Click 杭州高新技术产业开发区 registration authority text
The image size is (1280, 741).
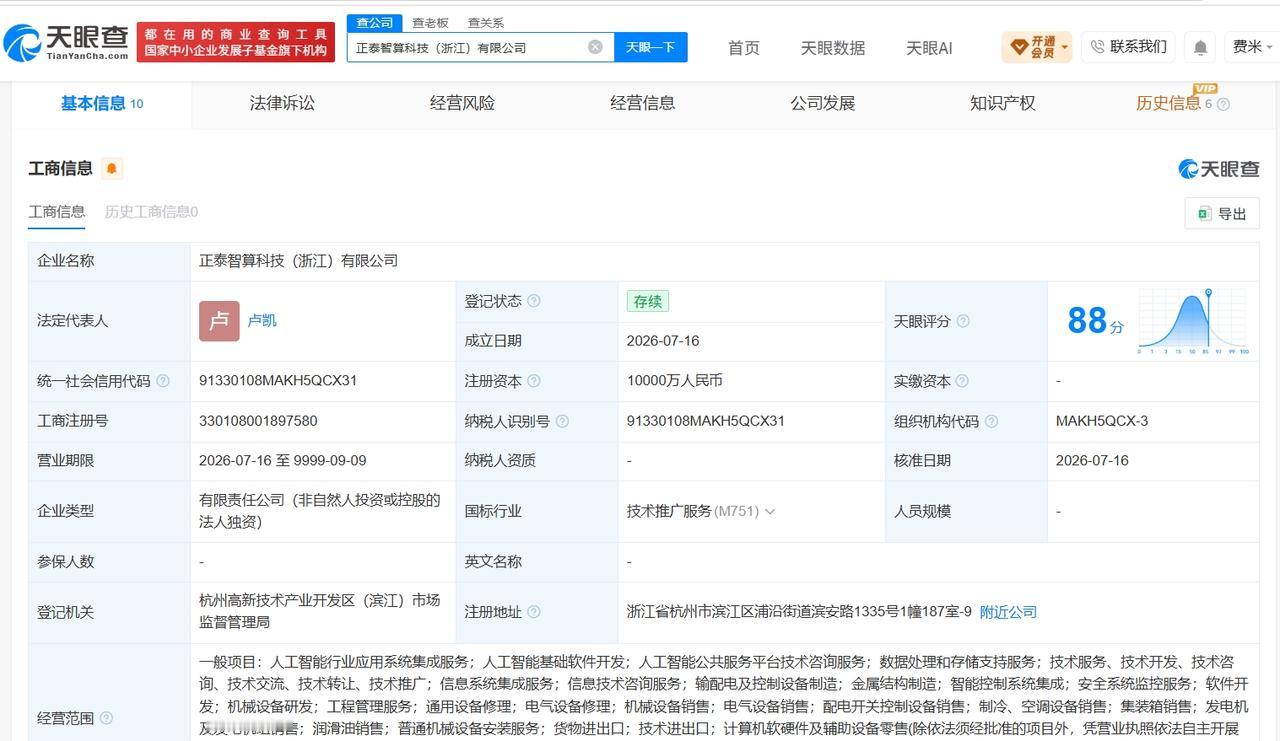tap(319, 611)
